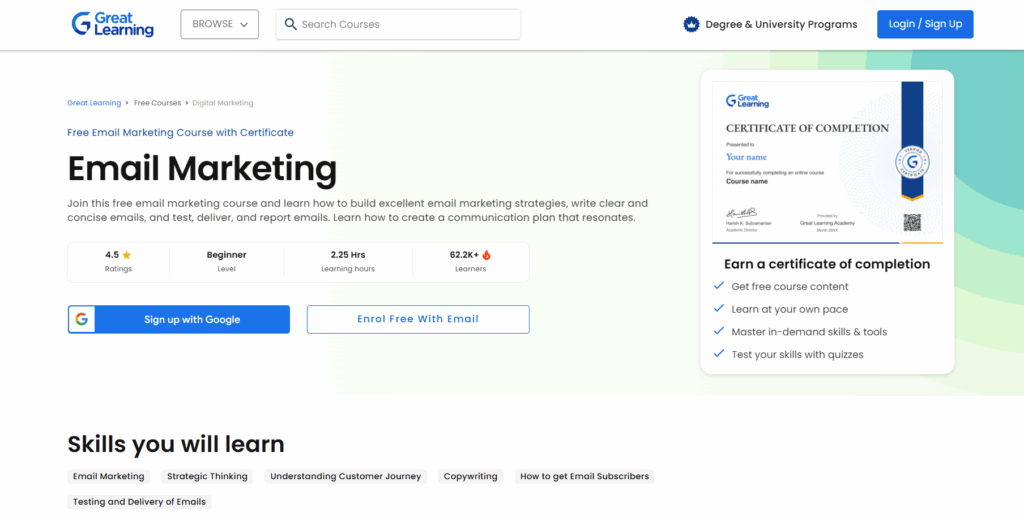Select the Copywriting skill tag
Viewport: 1024px width, 516px height.
pos(470,477)
